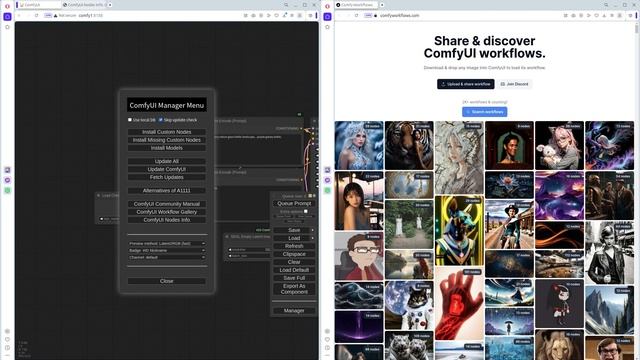Toggle the Extra options checkbox
The image size is (640, 360).
pyautogui.click(x=305, y=211)
